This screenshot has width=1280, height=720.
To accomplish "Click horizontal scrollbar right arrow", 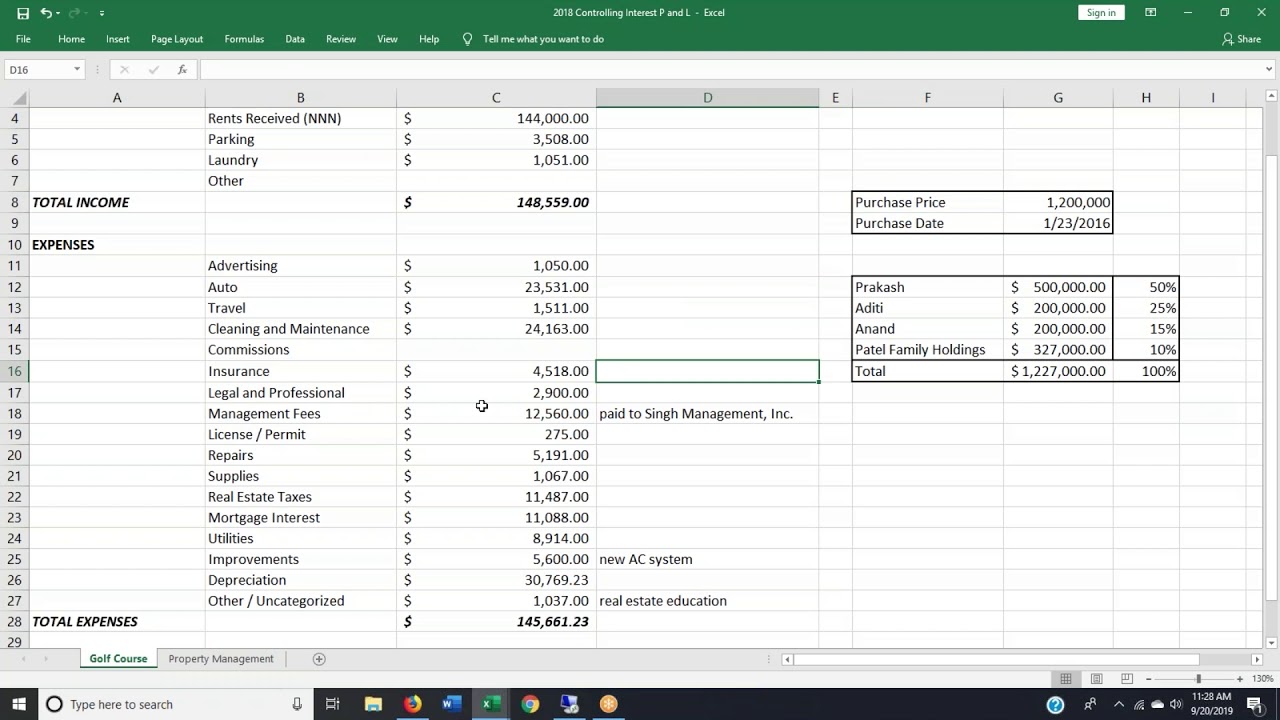I will [1257, 659].
